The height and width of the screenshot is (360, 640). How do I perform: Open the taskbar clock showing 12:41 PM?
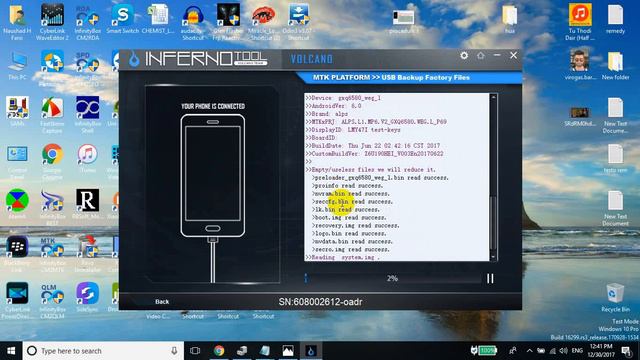tap(601, 351)
